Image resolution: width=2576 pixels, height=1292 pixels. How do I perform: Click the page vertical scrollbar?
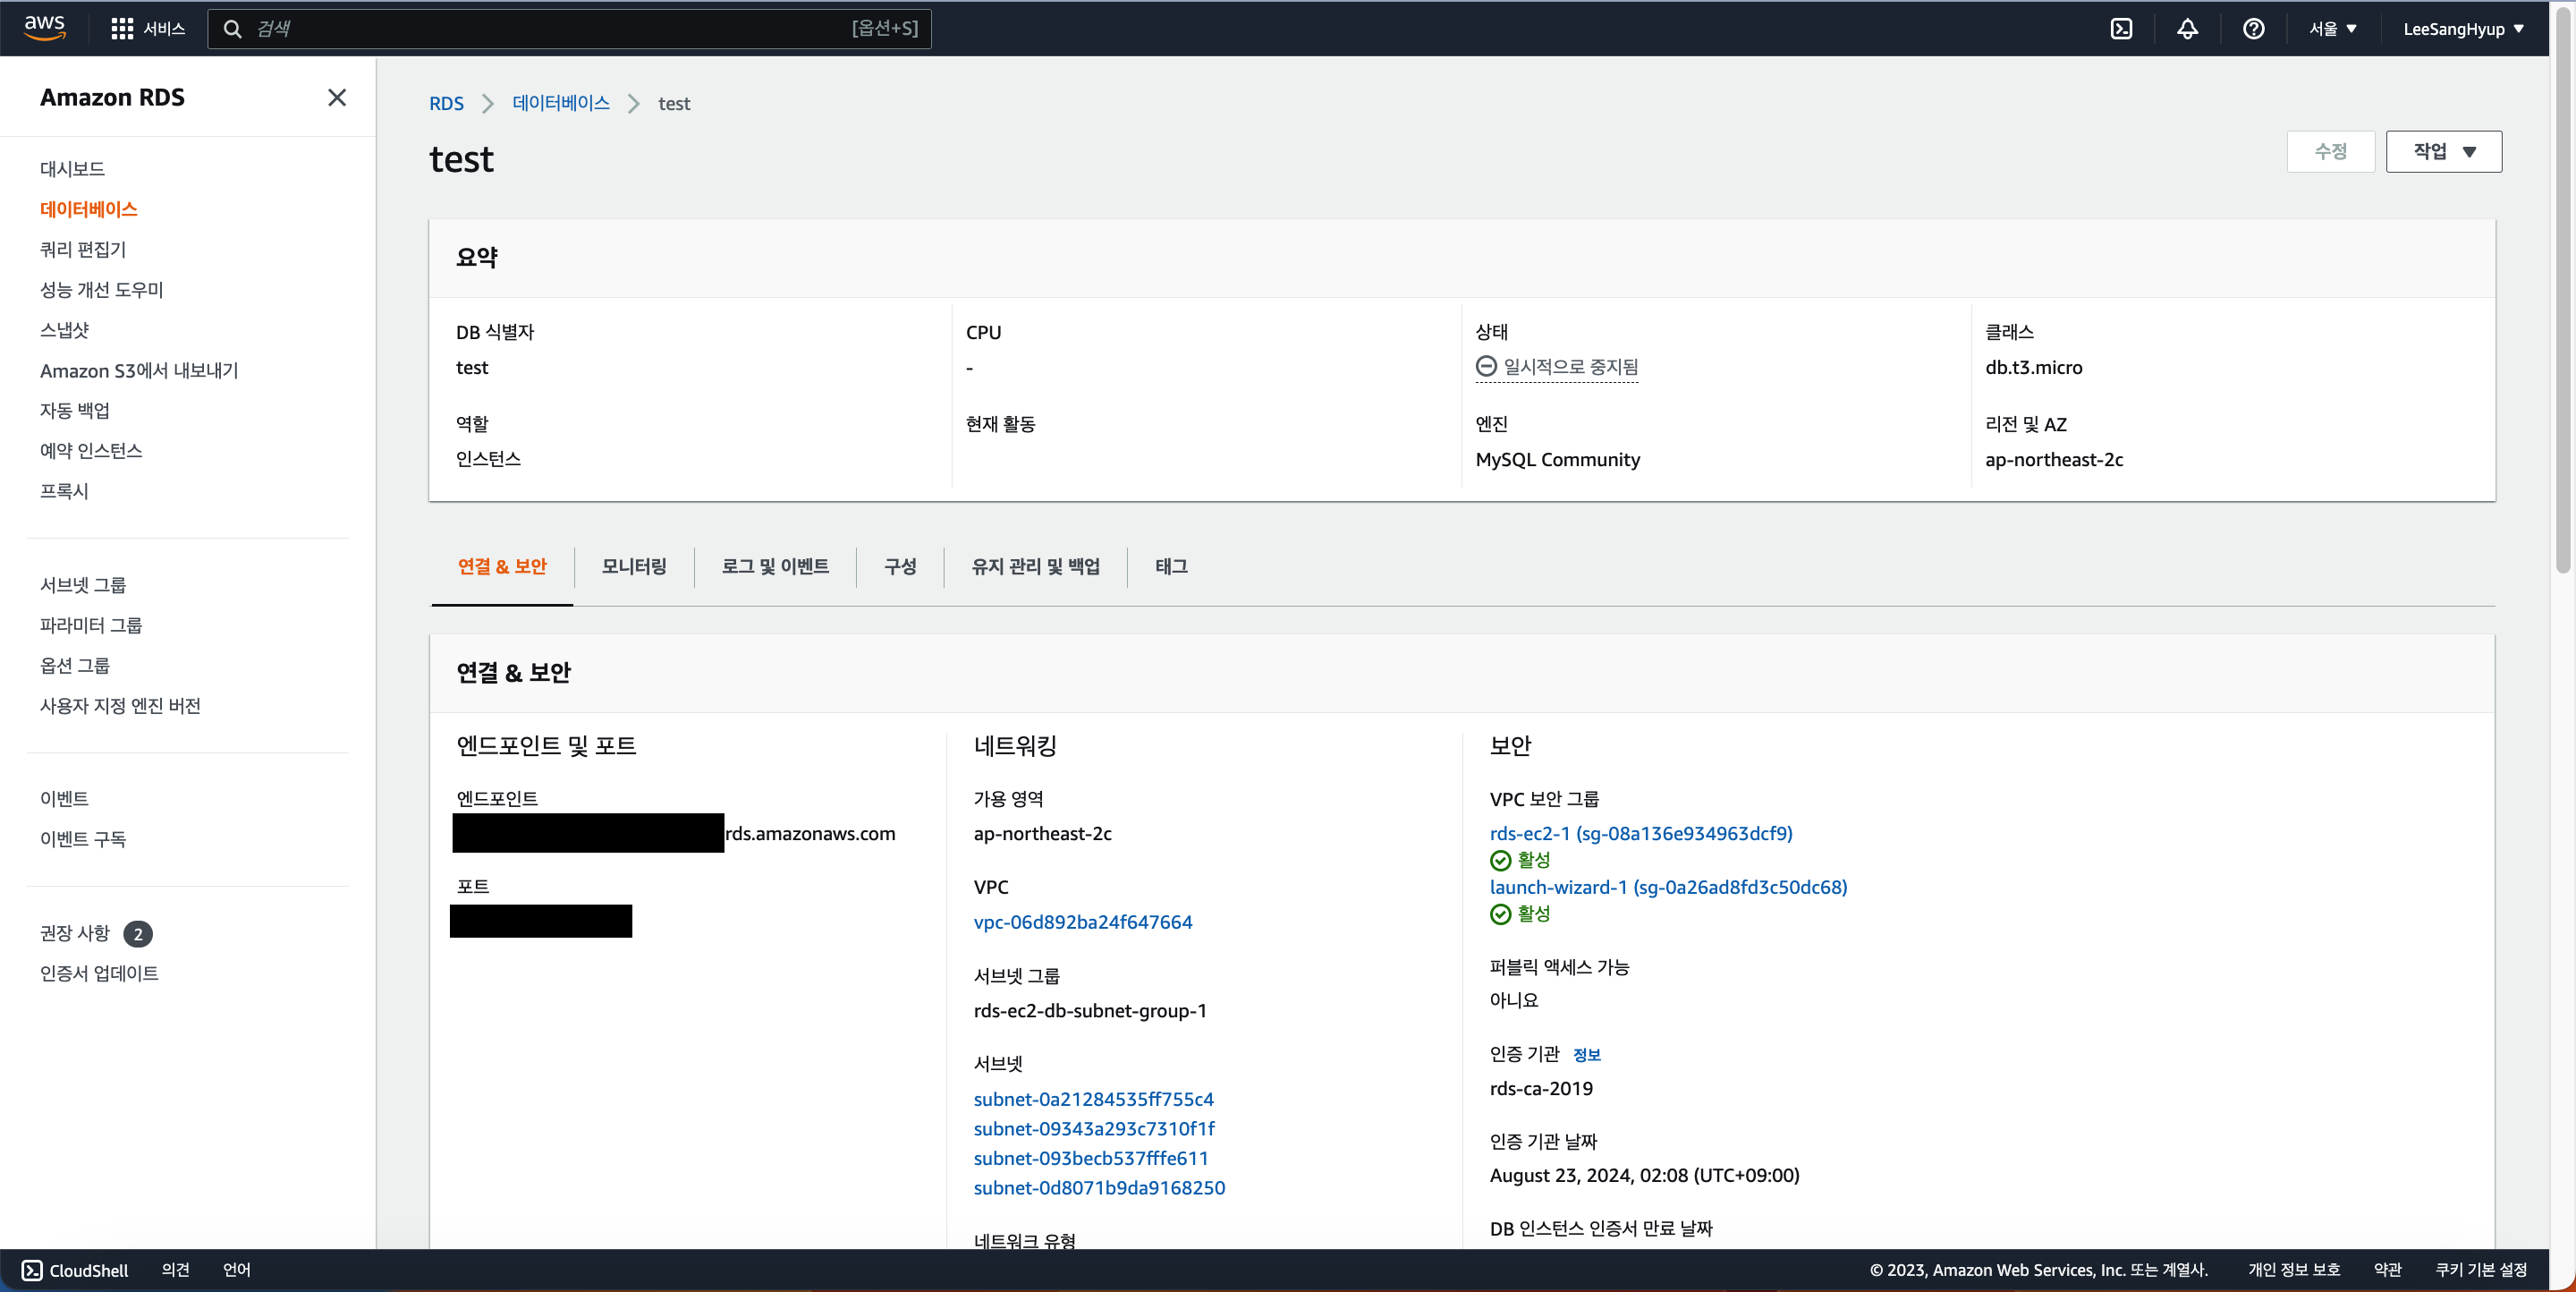[x=2562, y=290]
